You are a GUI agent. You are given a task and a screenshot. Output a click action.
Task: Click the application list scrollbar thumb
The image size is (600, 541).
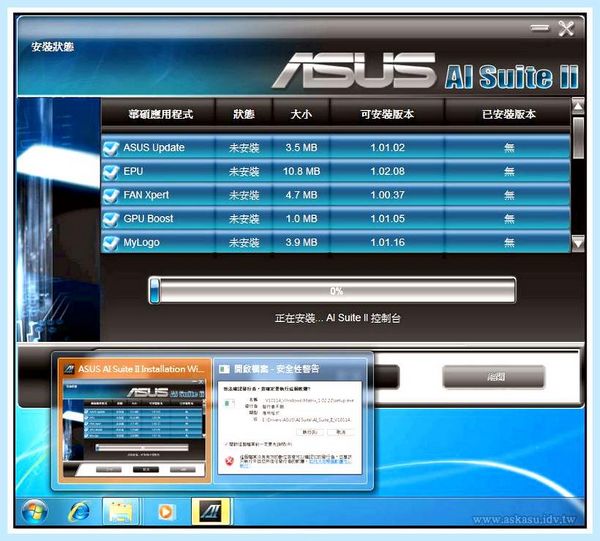[578, 138]
